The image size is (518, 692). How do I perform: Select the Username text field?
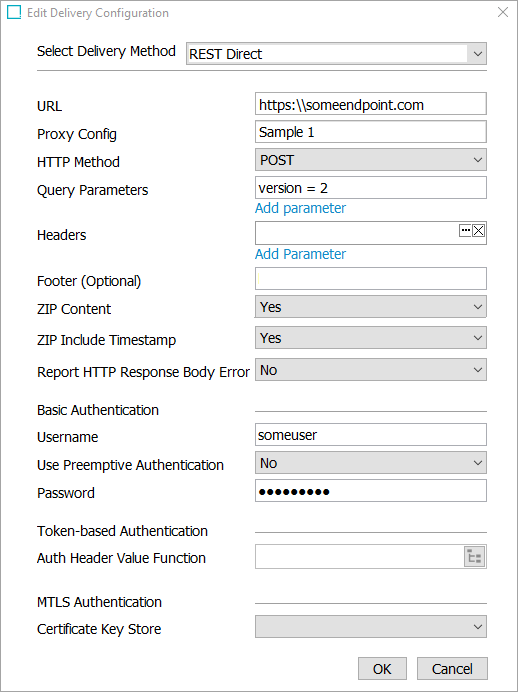(371, 435)
